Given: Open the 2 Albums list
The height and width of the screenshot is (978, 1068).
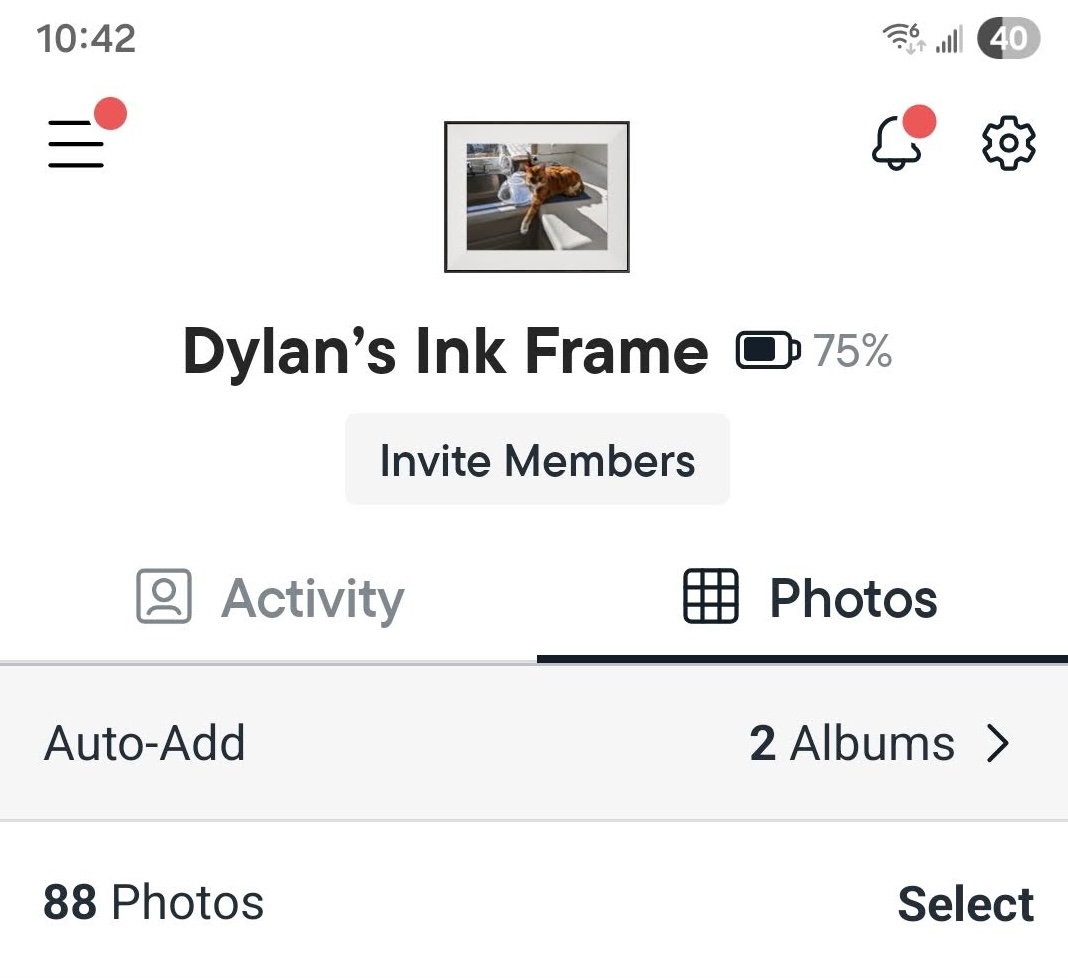Looking at the screenshot, I should 852,744.
